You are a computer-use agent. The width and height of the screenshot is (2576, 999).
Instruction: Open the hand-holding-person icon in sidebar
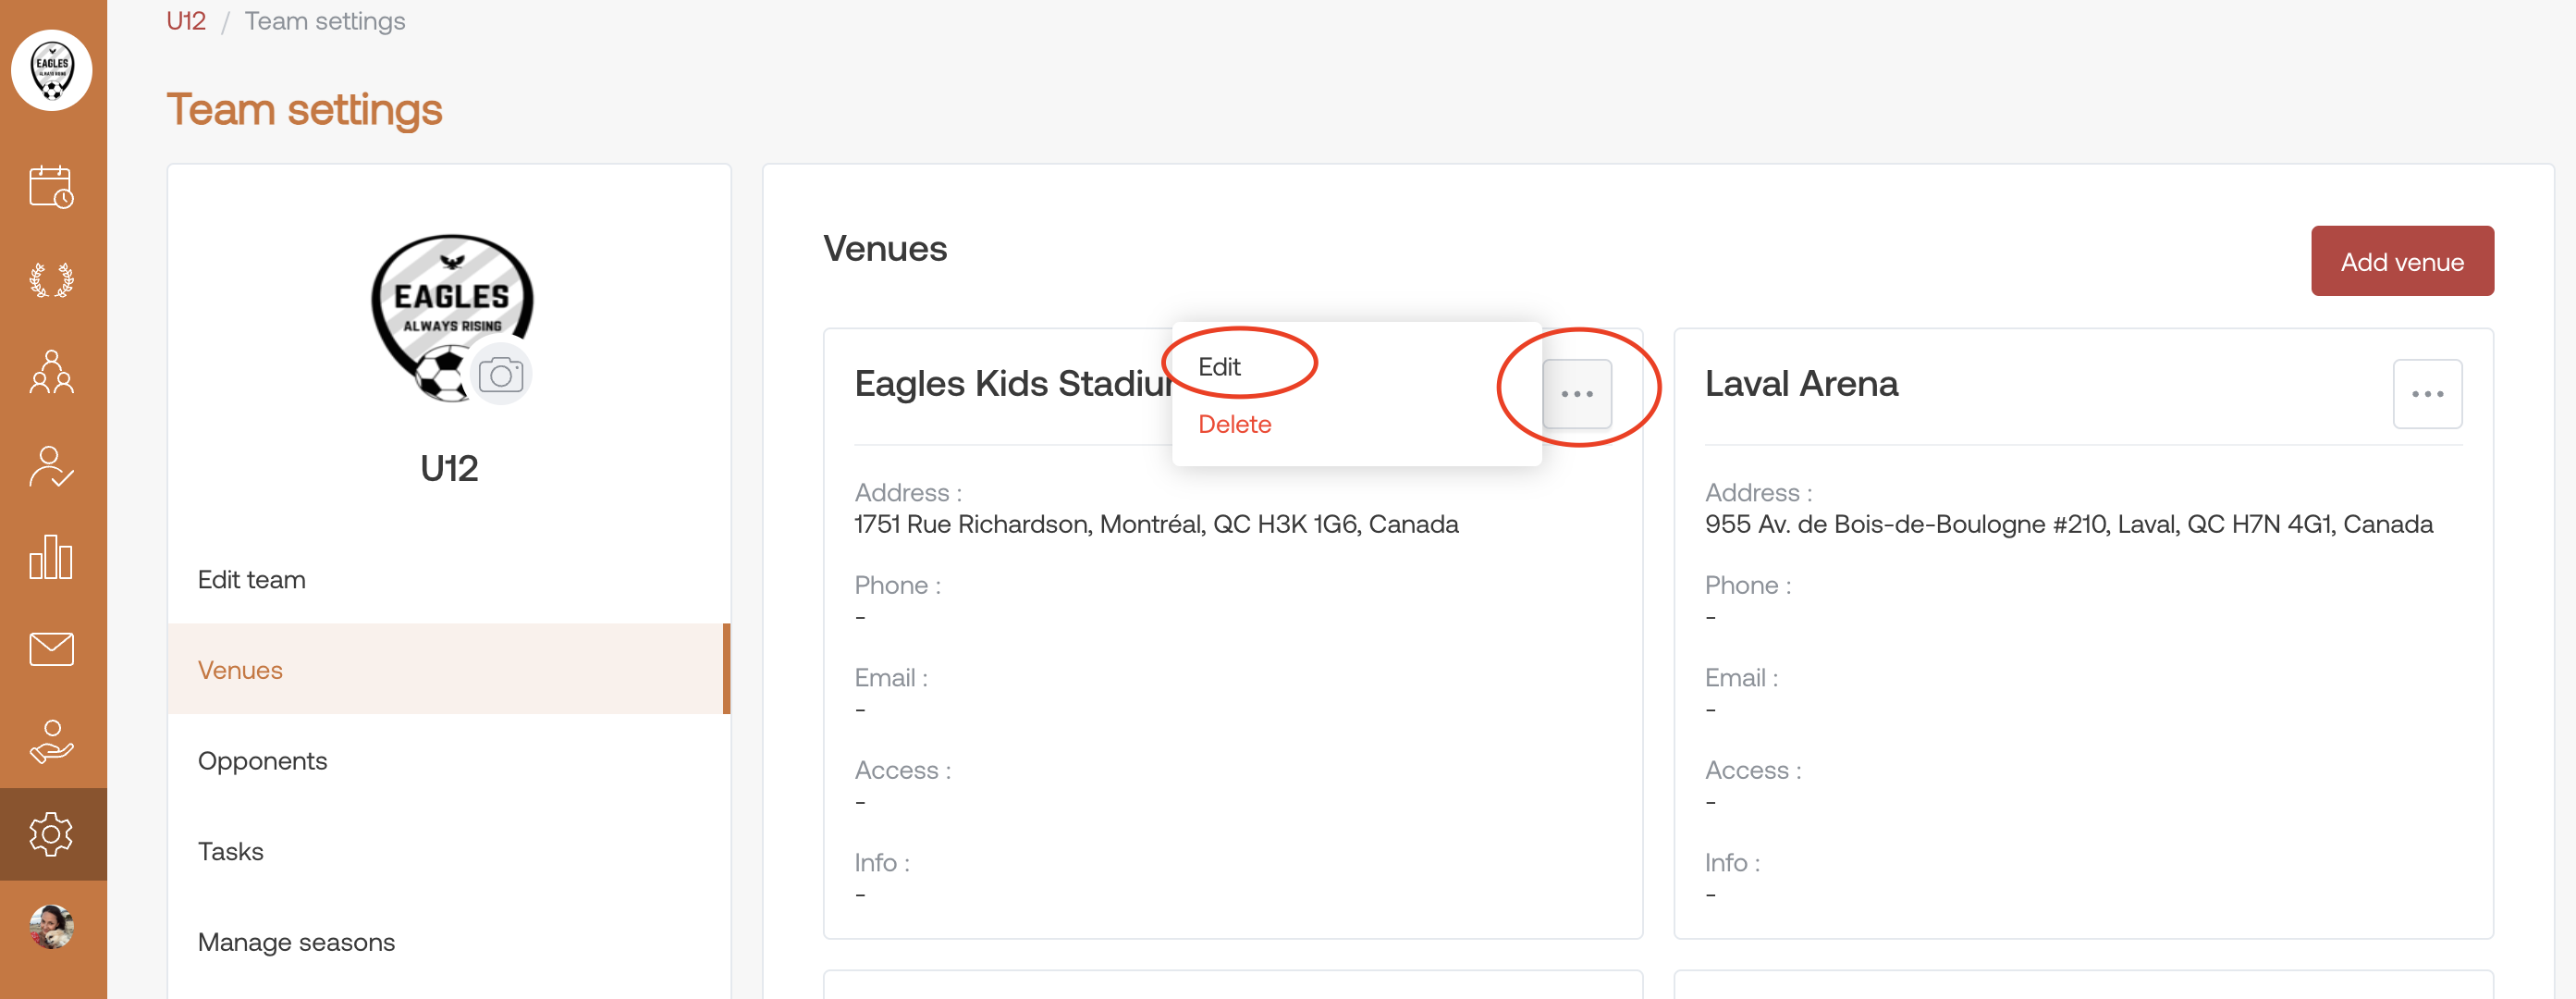pos(52,741)
